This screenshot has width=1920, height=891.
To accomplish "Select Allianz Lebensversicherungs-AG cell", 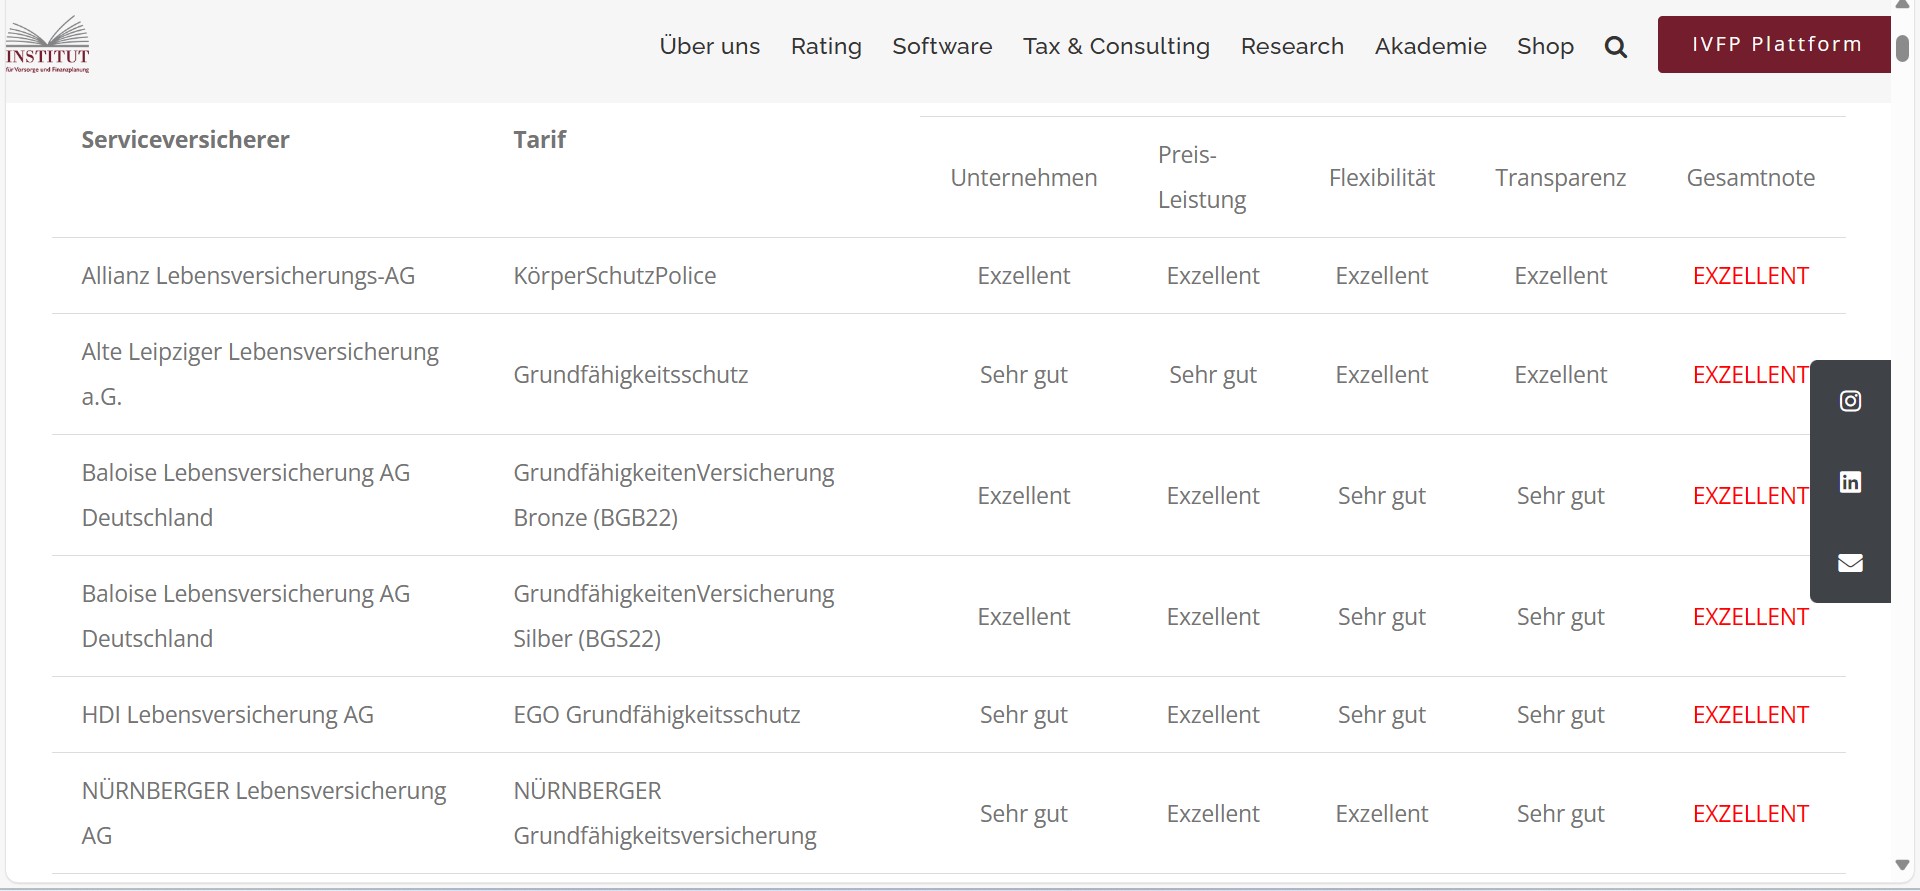I will pos(248,275).
